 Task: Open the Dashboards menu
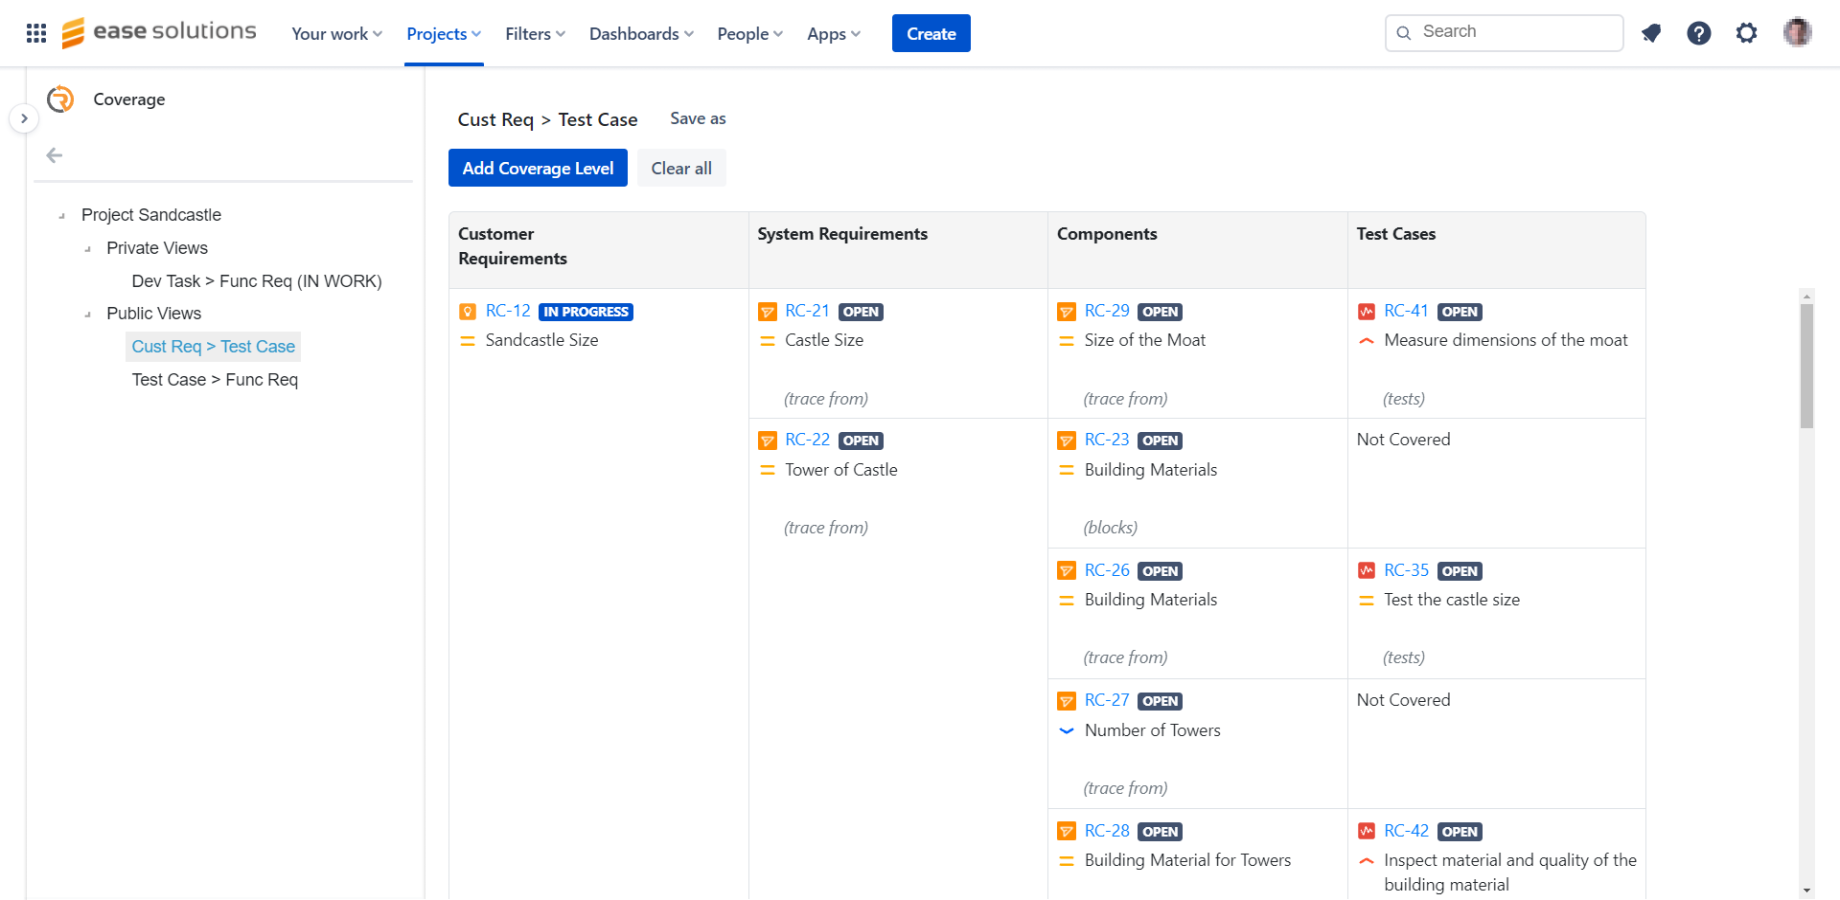(640, 34)
